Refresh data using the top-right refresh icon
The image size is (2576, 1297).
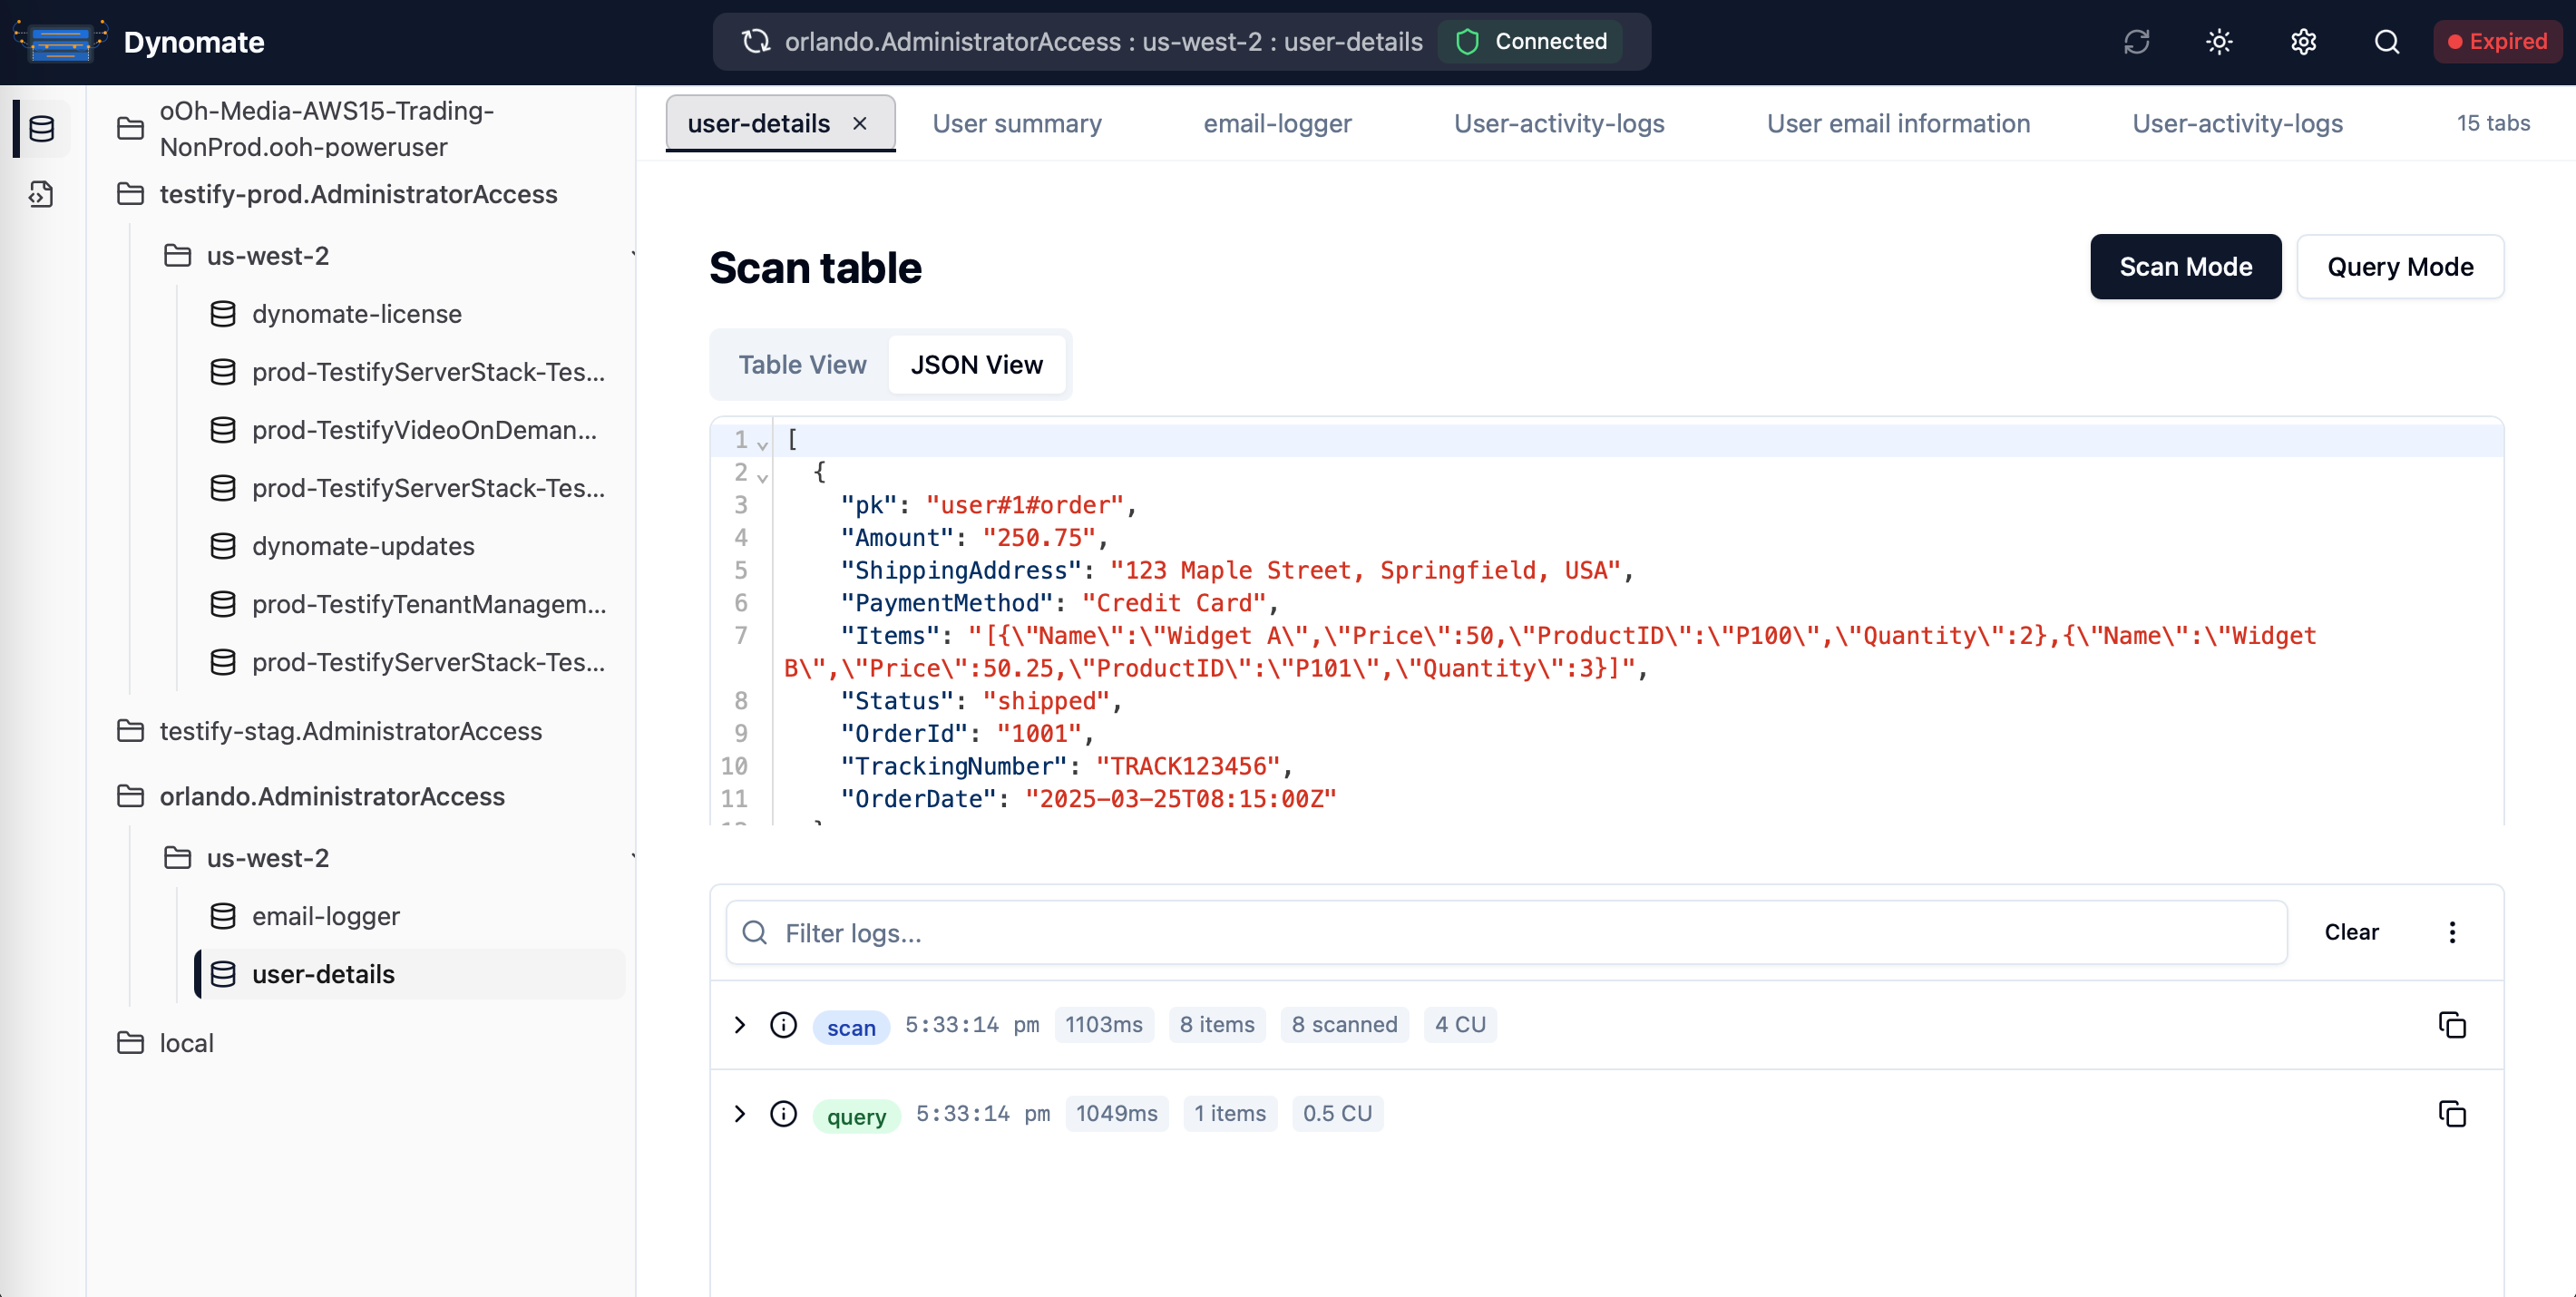(x=2138, y=42)
